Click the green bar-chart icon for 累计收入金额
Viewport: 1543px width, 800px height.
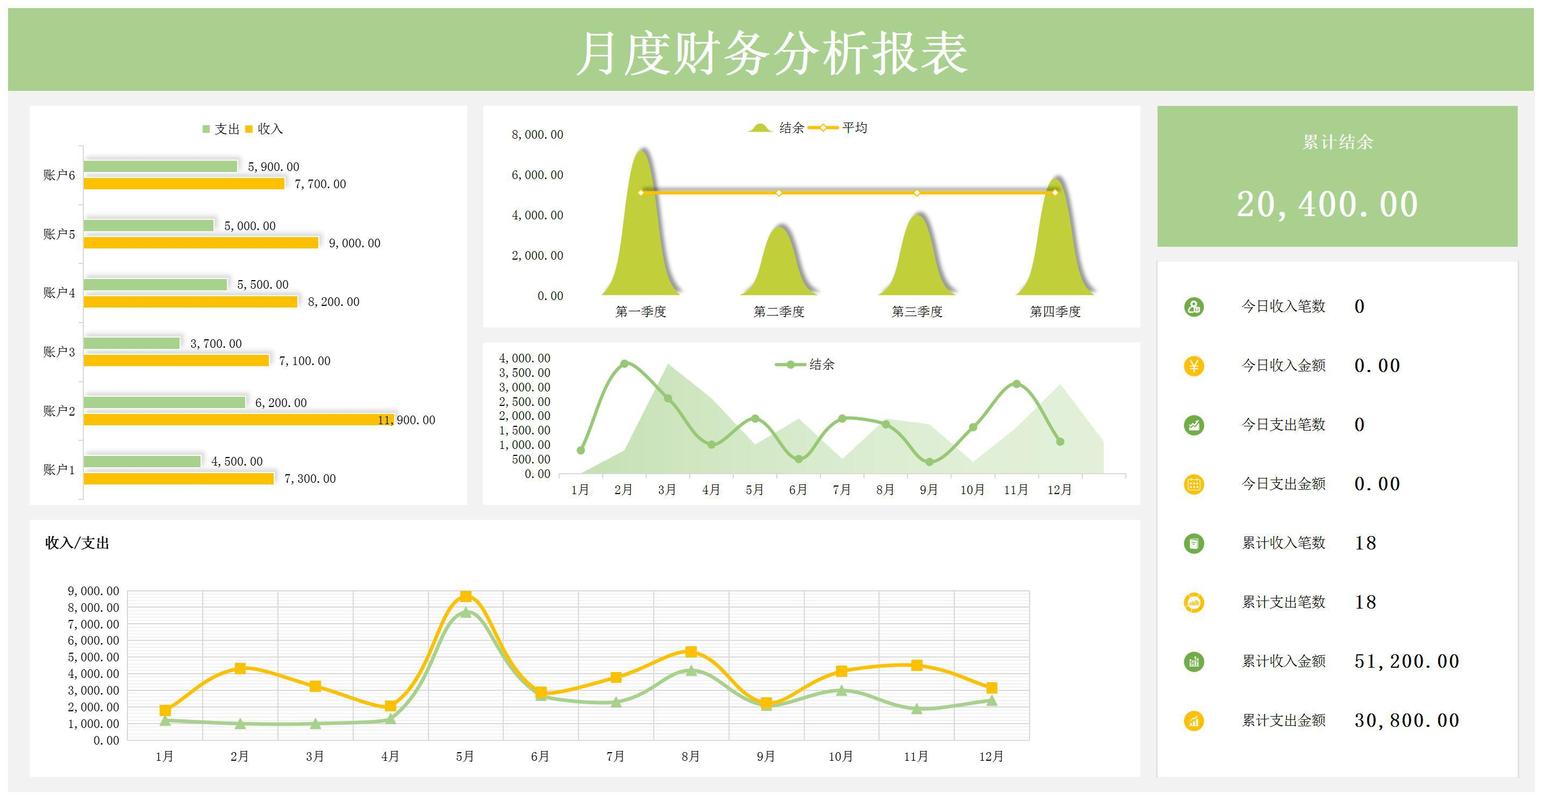[x=1193, y=661]
